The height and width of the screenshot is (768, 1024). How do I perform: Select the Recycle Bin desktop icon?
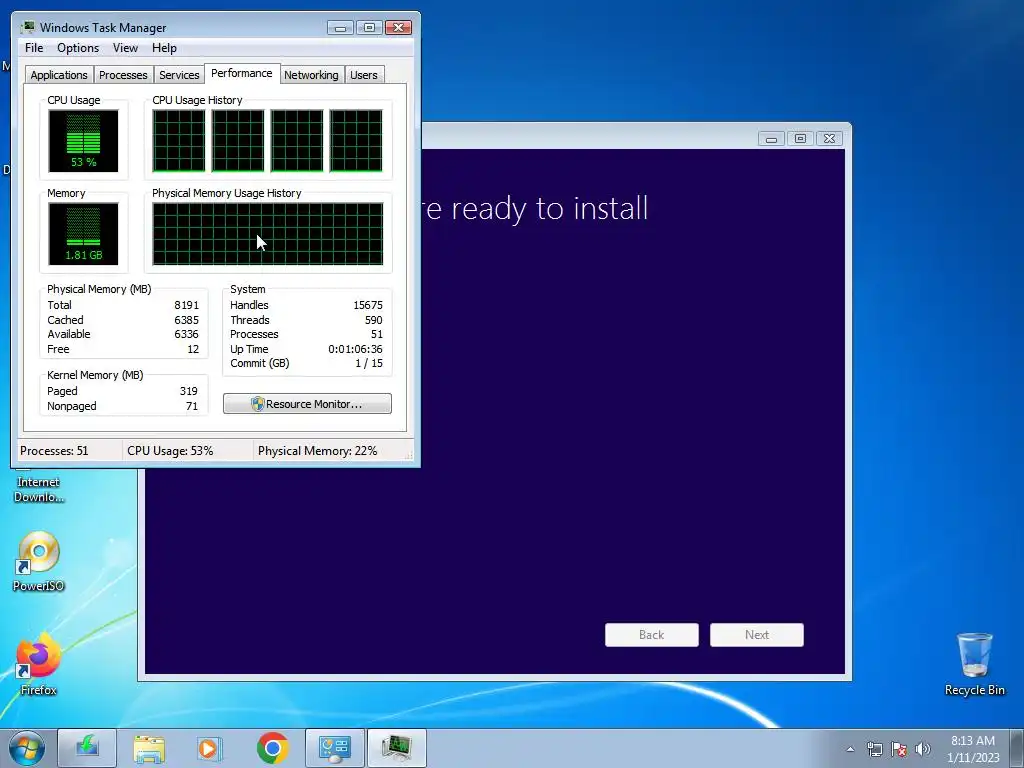pos(974,664)
